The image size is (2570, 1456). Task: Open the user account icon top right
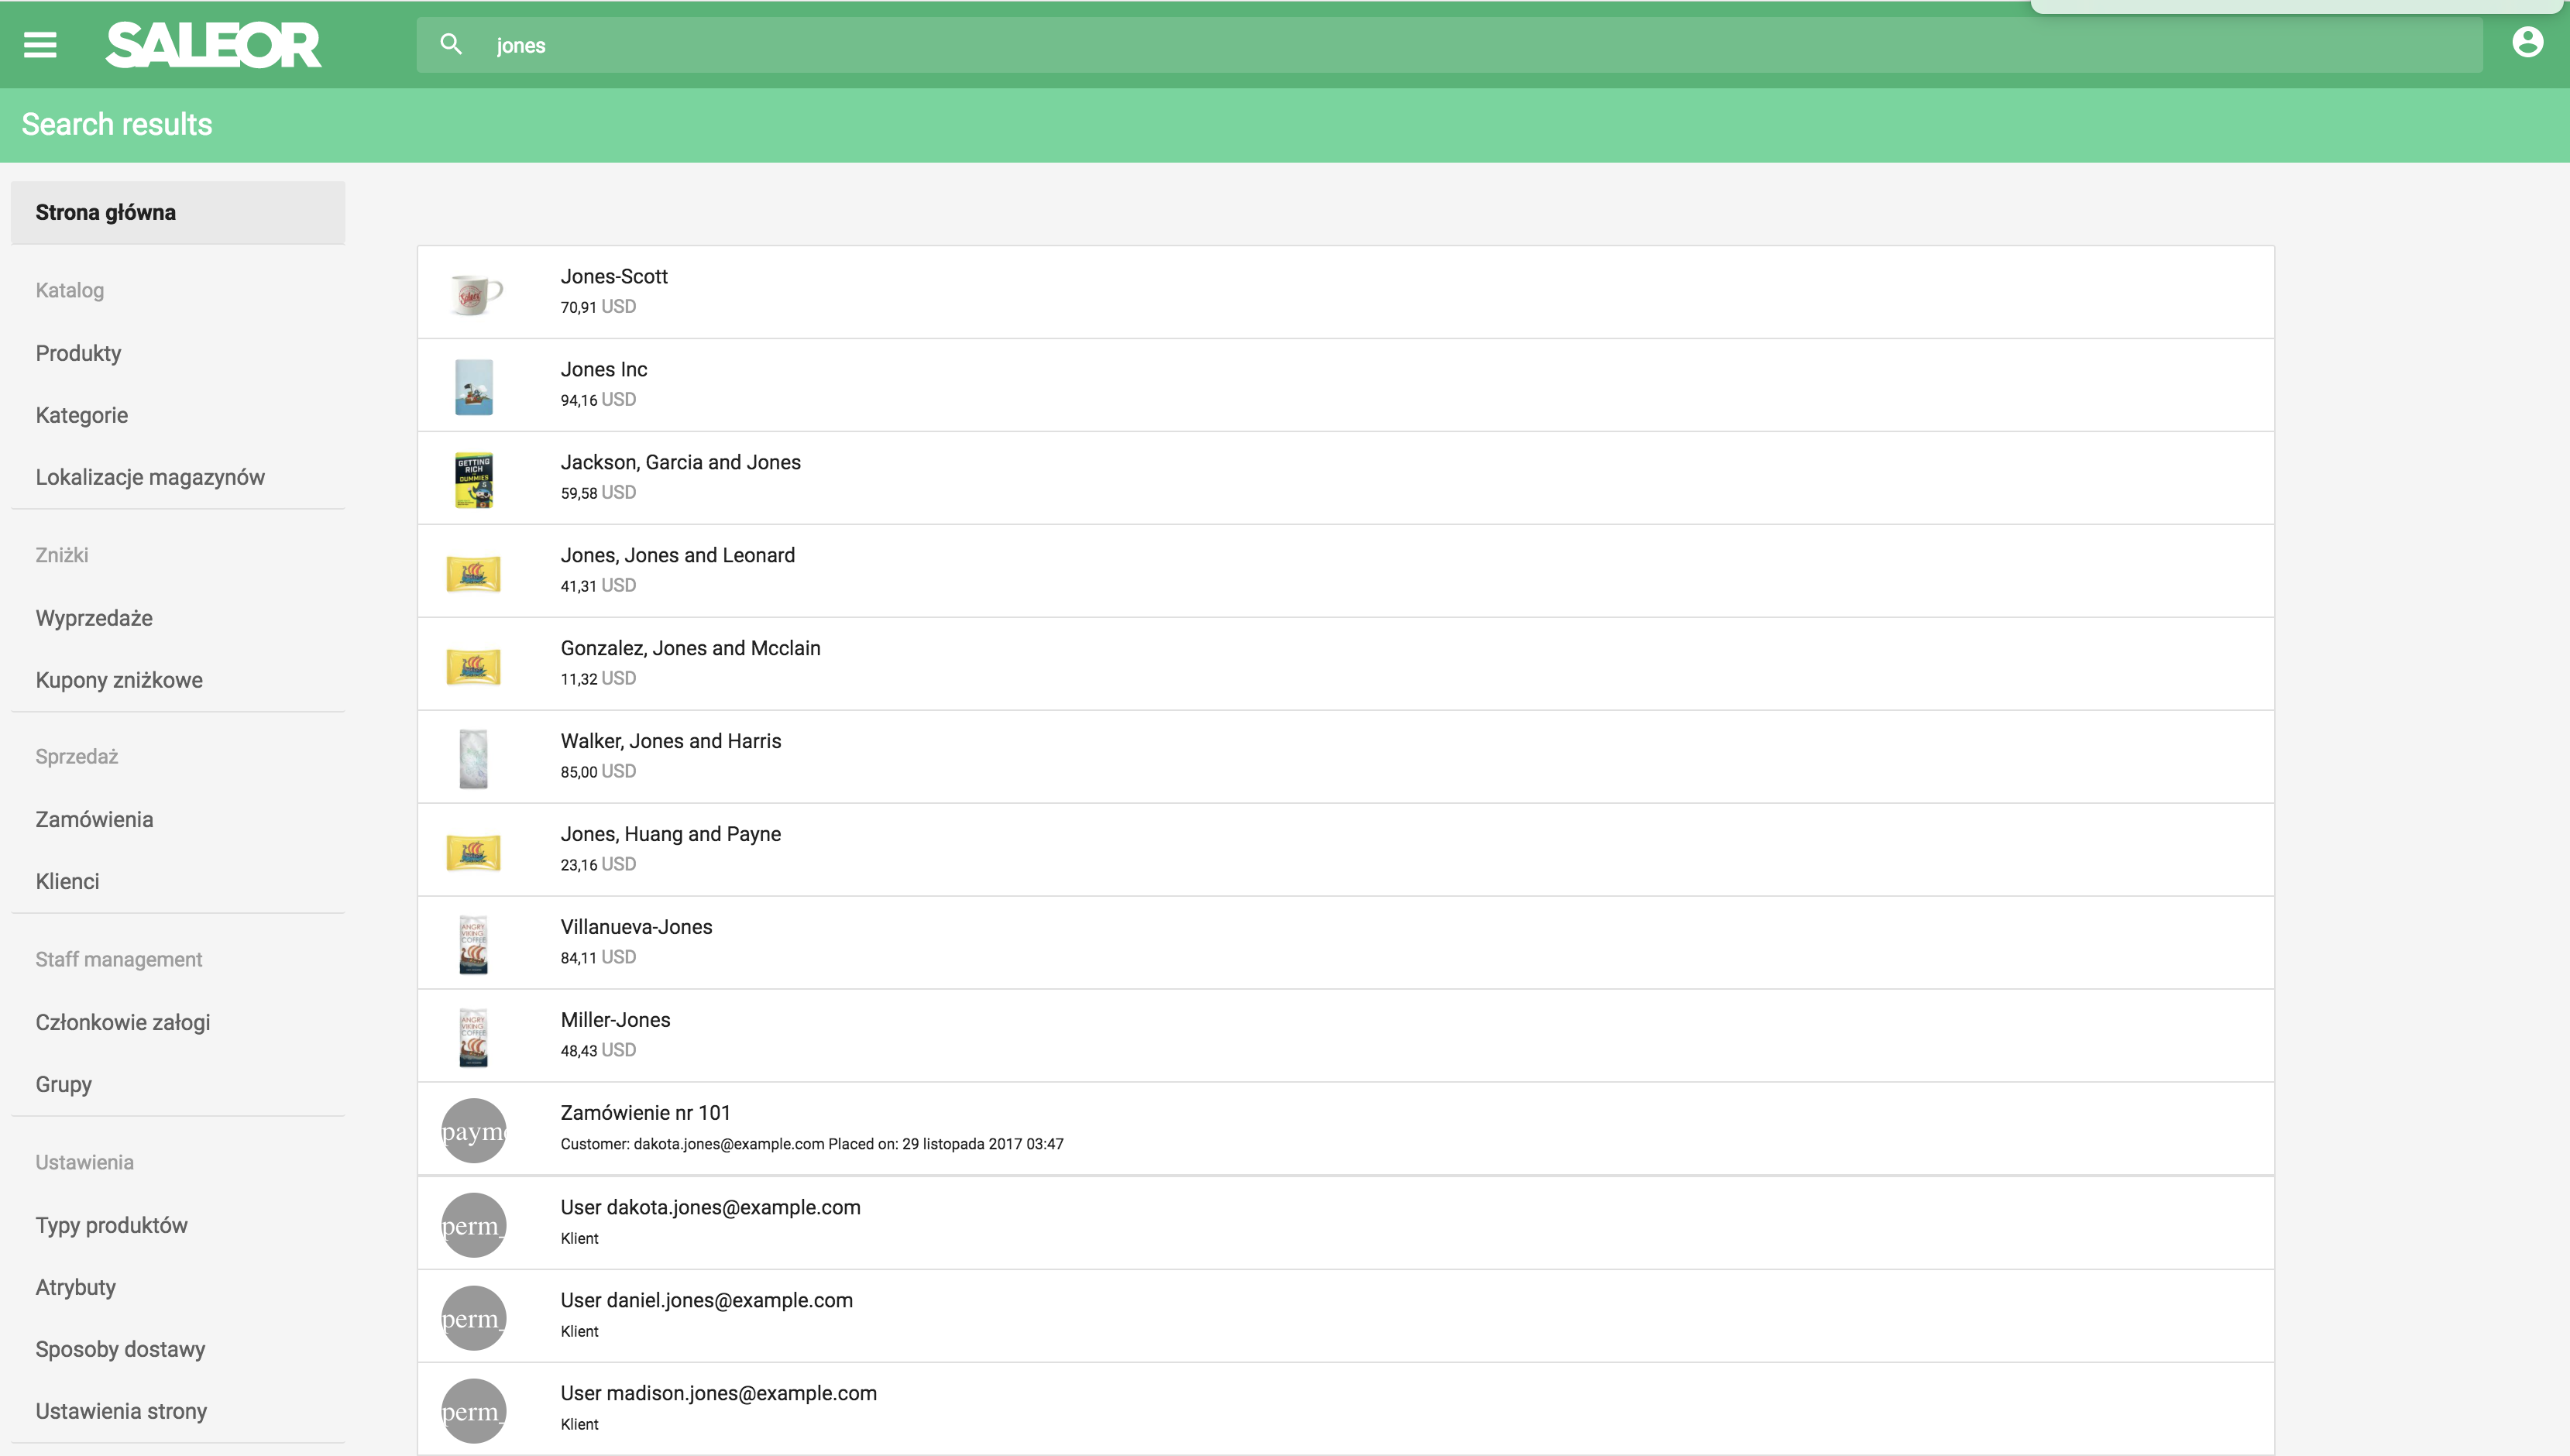pos(2528,41)
